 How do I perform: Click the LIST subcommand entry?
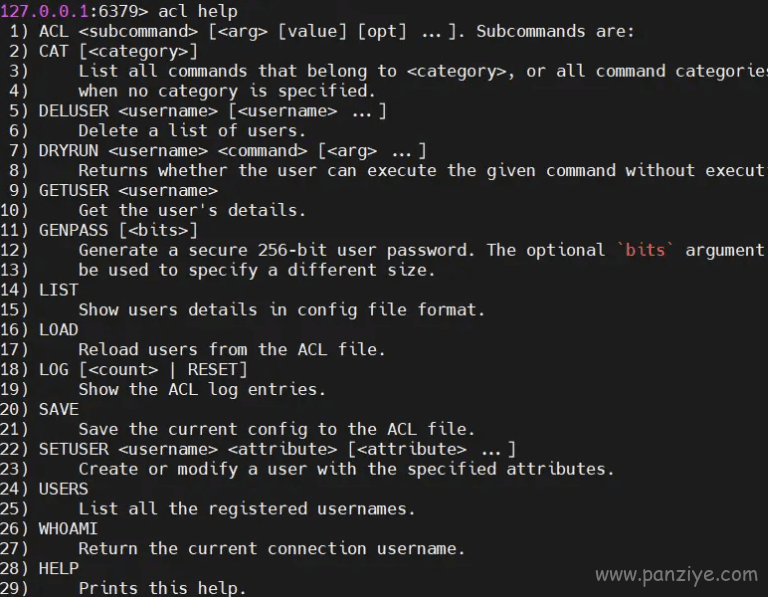click(x=58, y=290)
